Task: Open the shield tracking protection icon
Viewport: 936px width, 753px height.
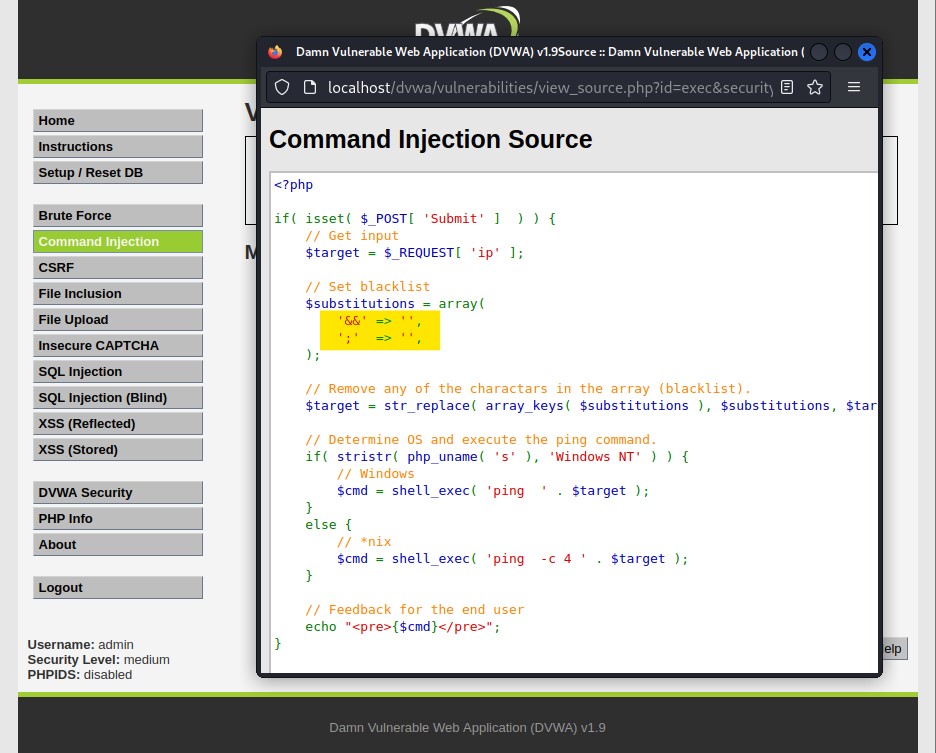Action: 282,88
